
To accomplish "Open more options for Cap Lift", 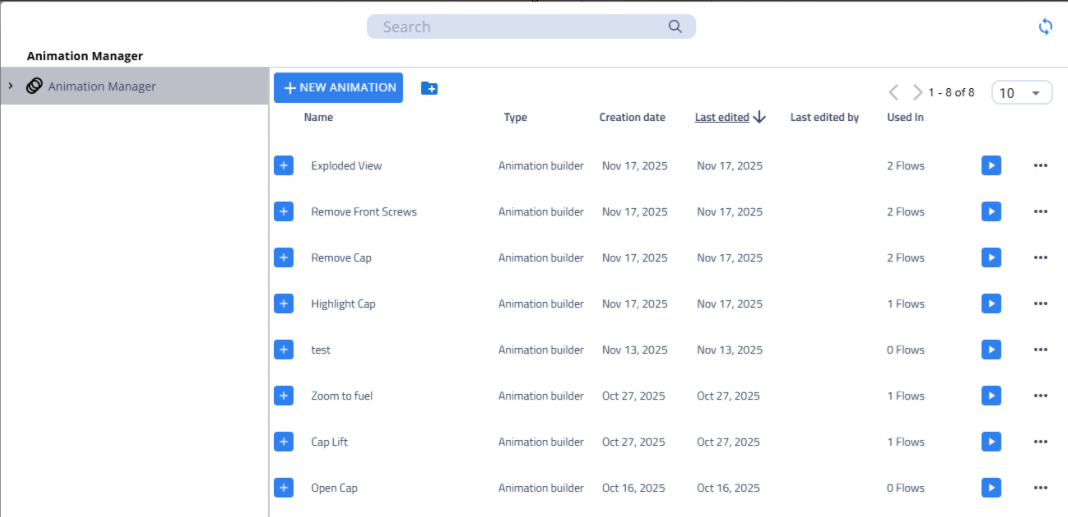I will [x=1040, y=442].
